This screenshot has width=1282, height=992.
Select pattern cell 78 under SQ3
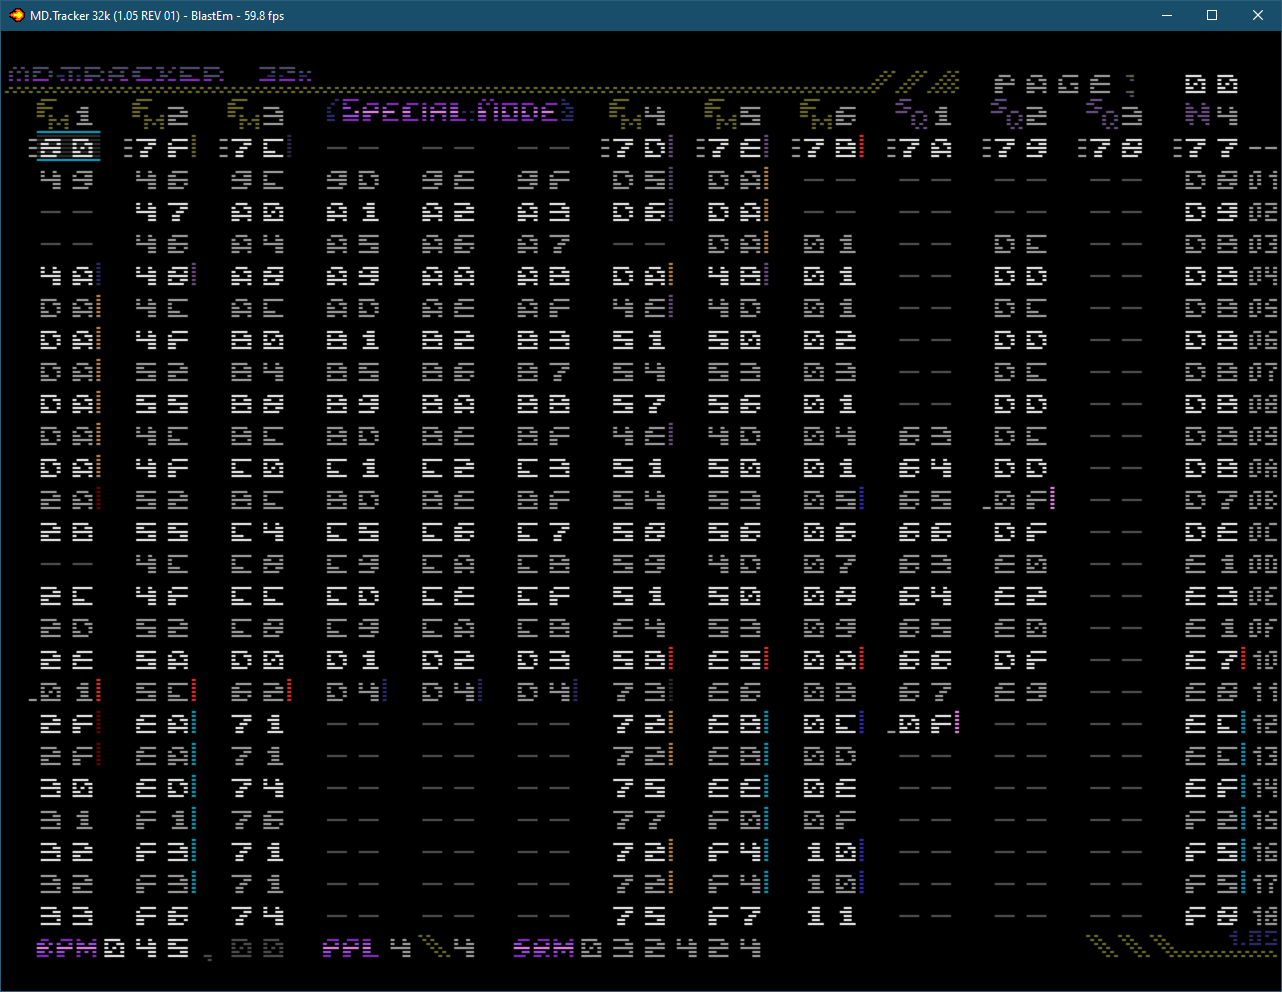pos(1116,148)
